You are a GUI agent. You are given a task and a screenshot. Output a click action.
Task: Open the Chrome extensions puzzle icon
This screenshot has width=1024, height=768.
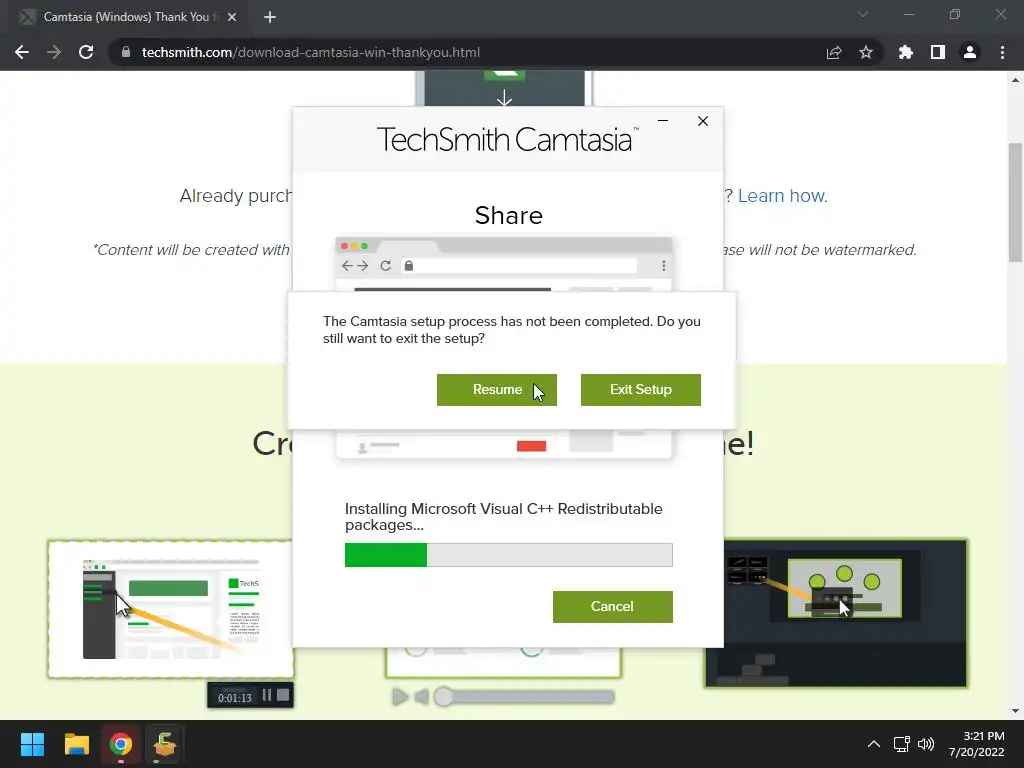pyautogui.click(x=906, y=52)
